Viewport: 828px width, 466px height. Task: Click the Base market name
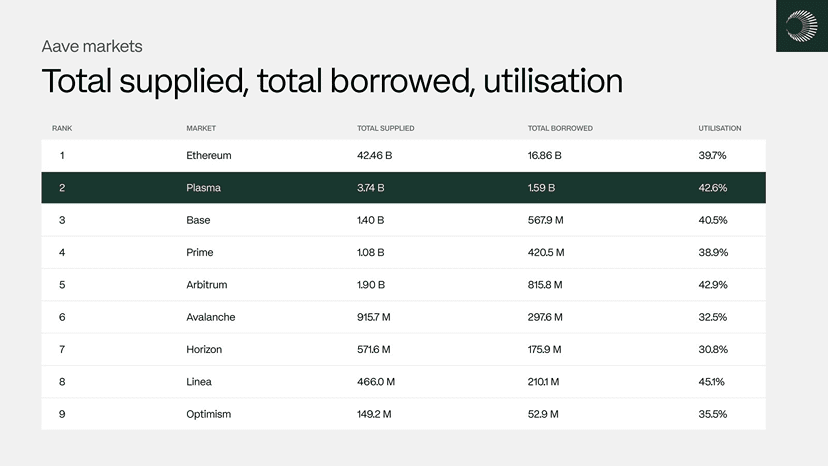(x=198, y=220)
